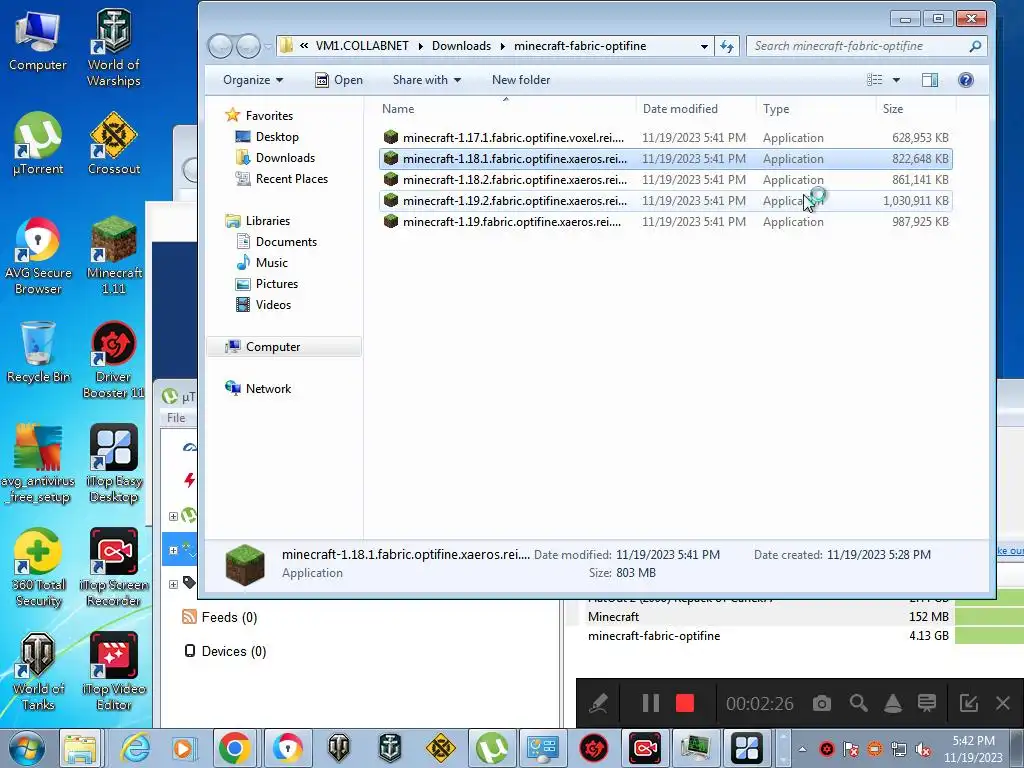Go back with Explorer back arrow

pyautogui.click(x=220, y=46)
